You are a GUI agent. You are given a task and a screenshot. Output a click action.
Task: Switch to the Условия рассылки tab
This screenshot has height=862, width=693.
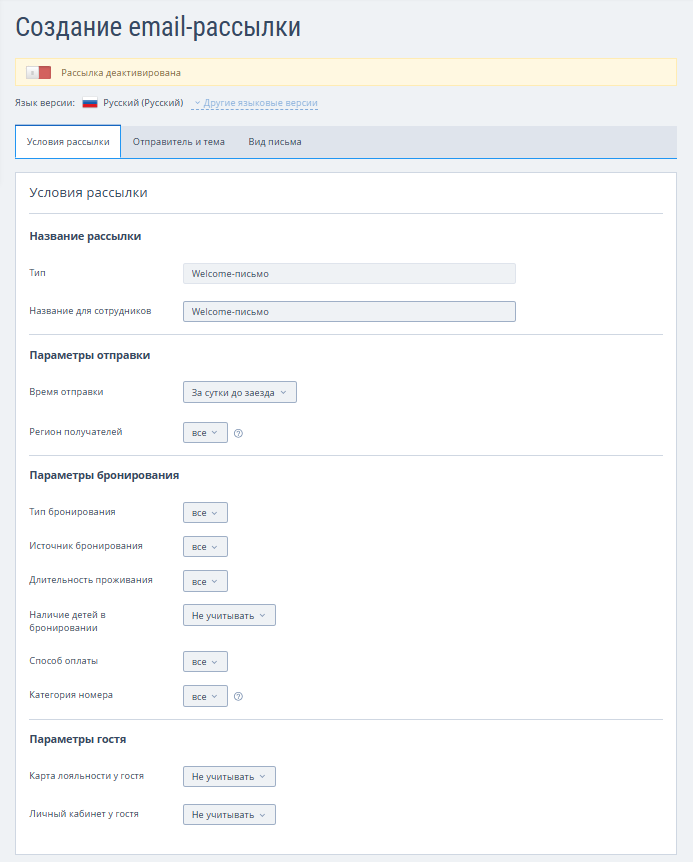click(x=68, y=142)
